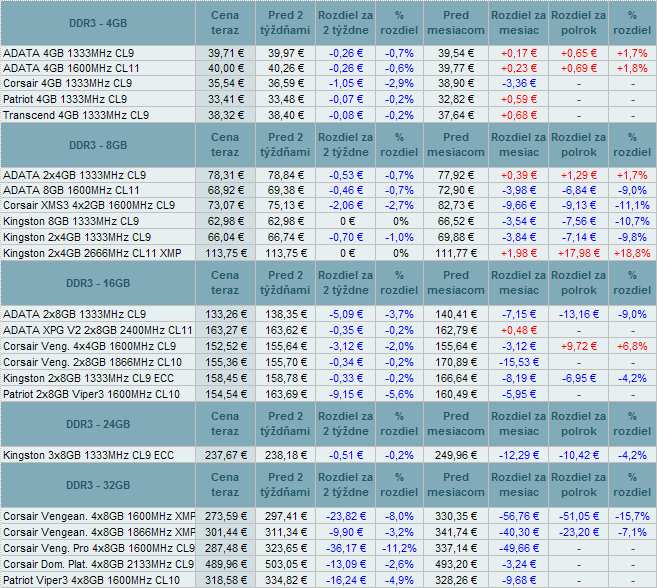
Task: Select the DDR3 - 16GB section header
Action: [98, 283]
